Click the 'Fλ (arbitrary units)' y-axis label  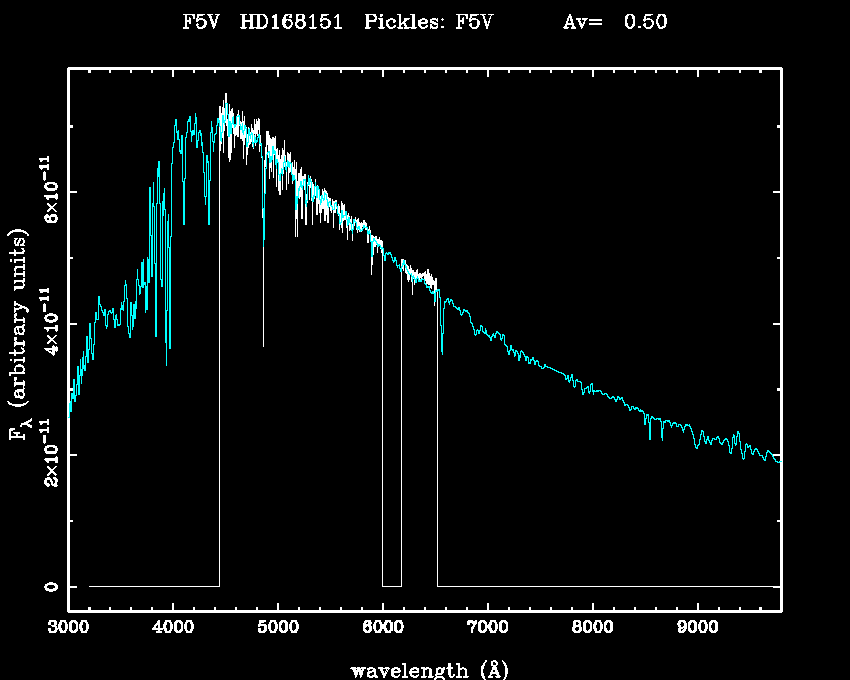coord(20,333)
